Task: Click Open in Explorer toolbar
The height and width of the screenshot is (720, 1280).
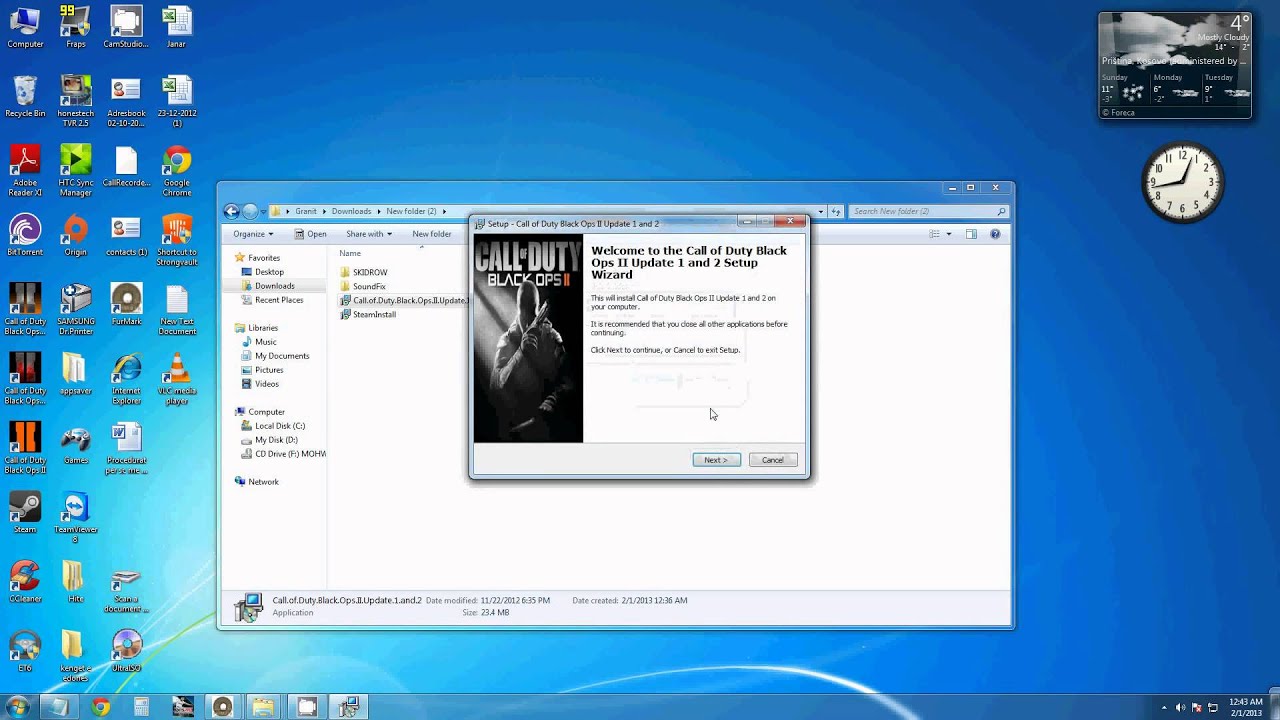Action: point(310,234)
